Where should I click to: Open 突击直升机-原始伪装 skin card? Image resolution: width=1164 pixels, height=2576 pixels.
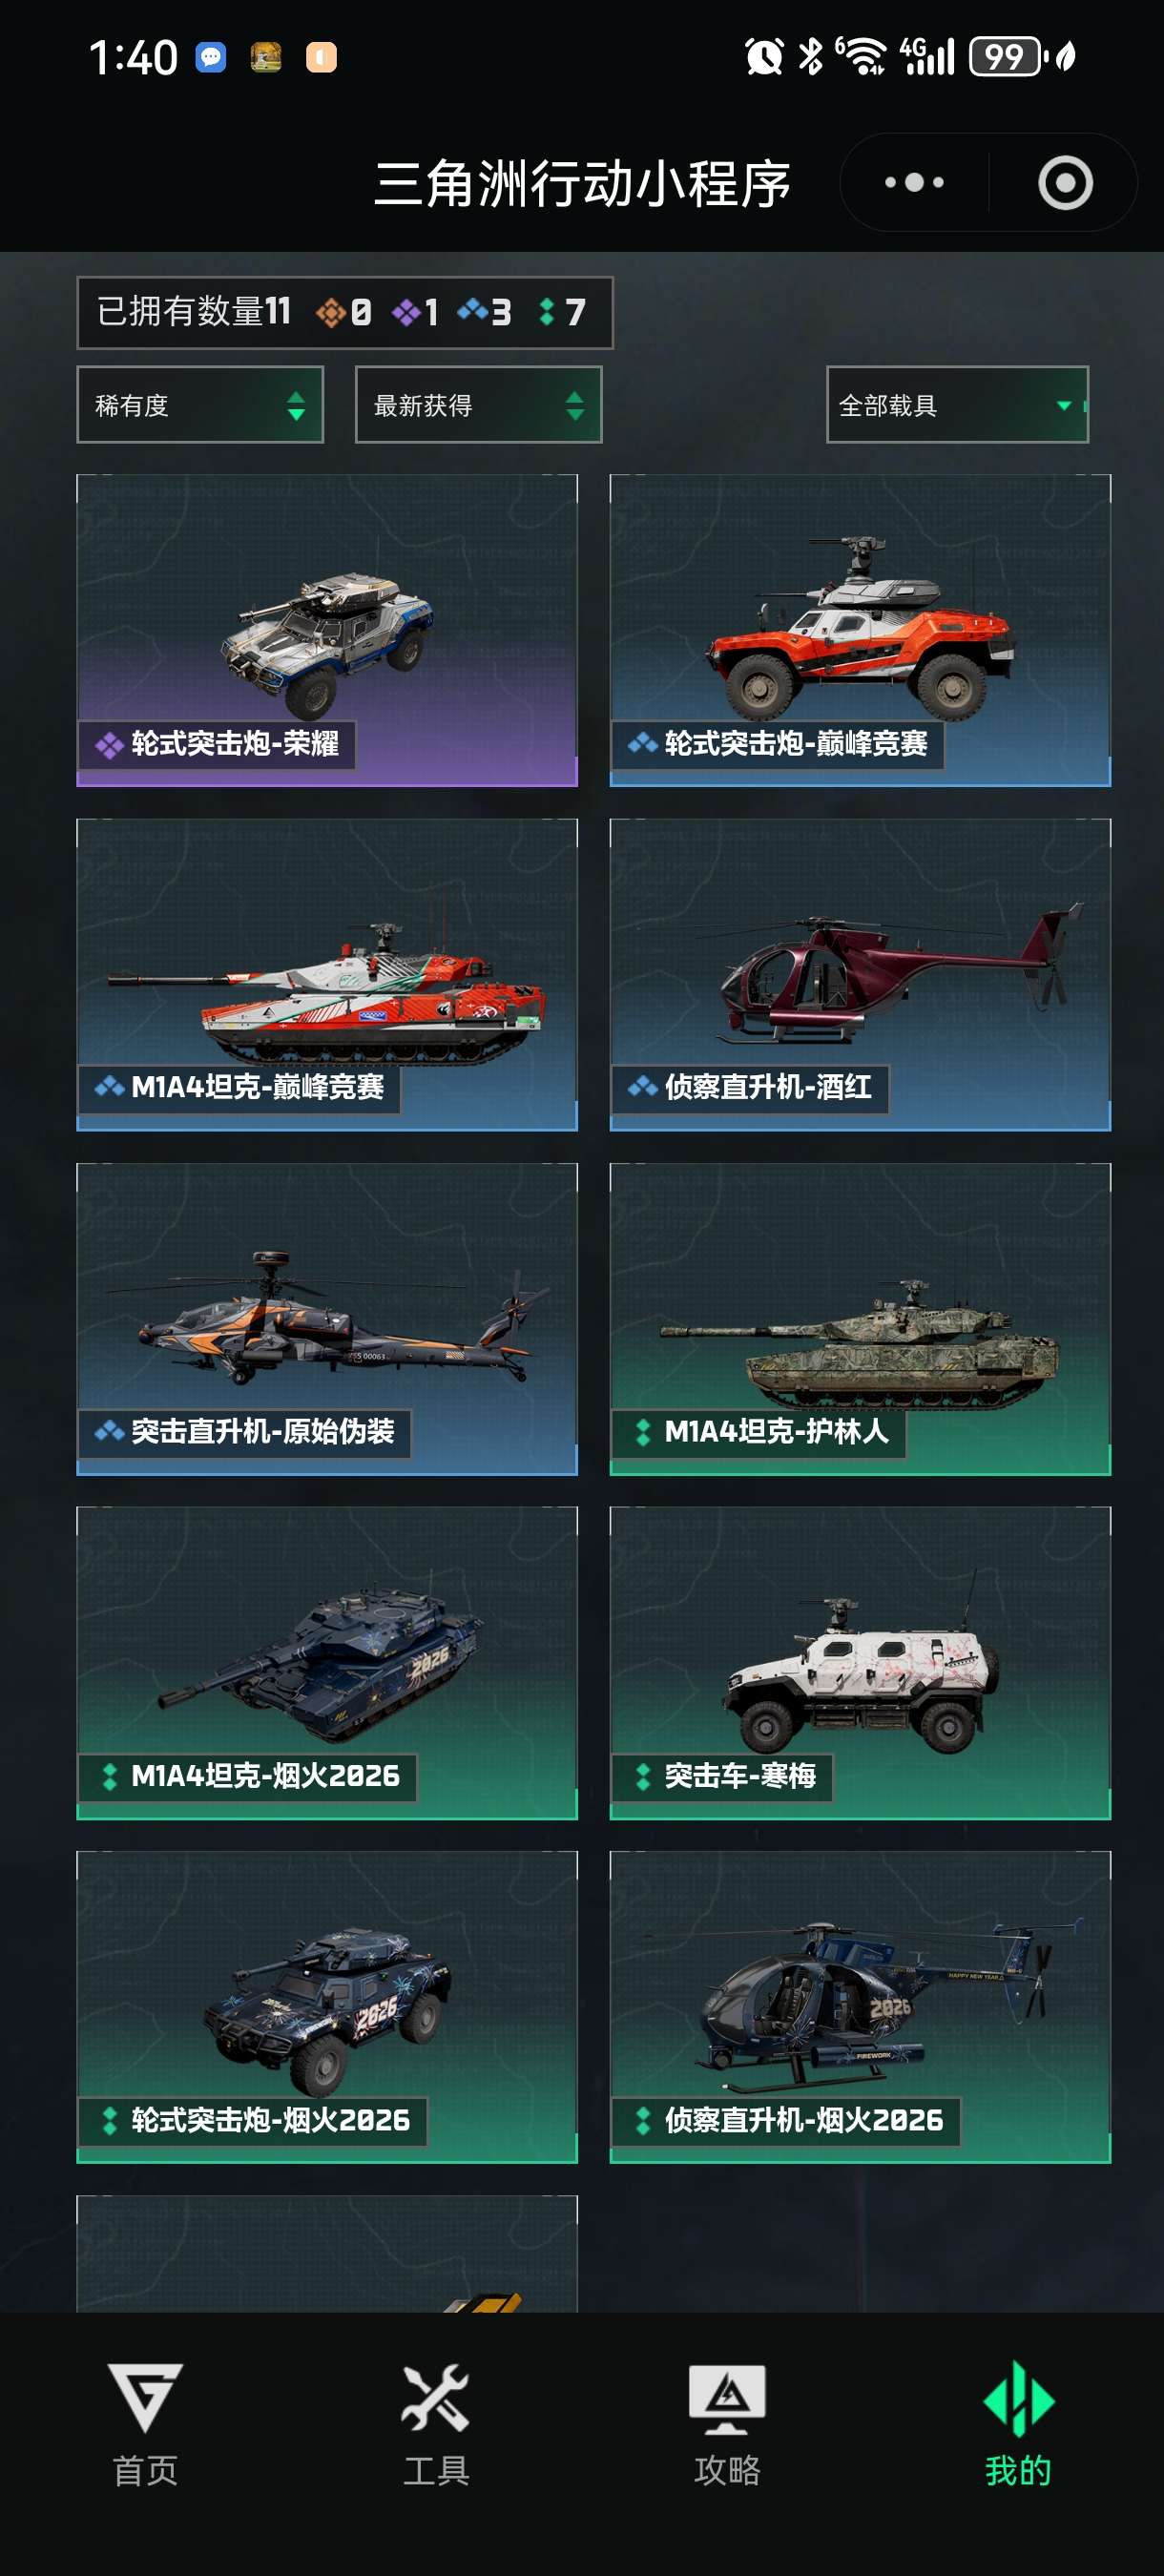tap(327, 1318)
